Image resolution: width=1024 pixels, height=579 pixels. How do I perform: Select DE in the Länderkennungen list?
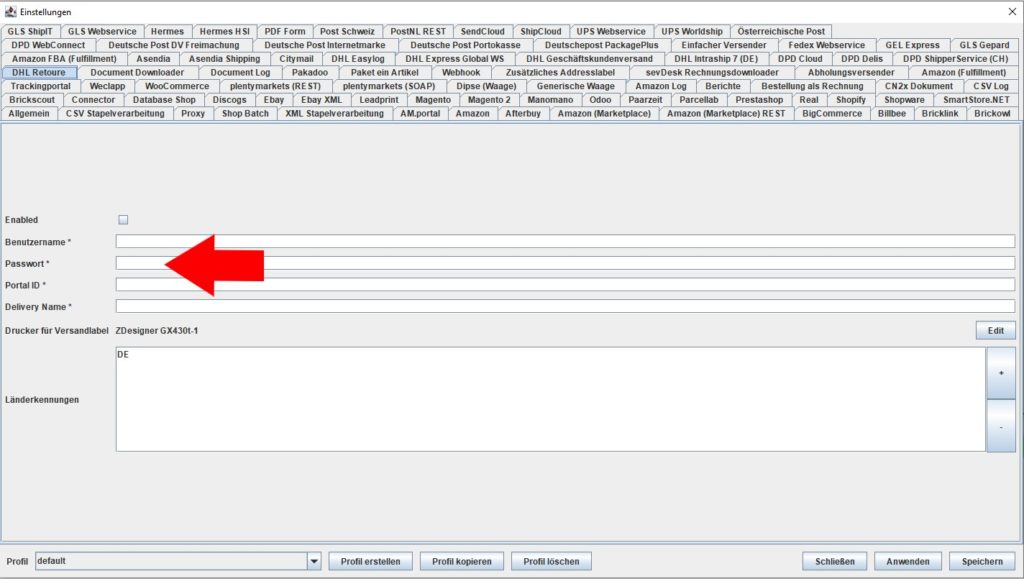[x=123, y=354]
